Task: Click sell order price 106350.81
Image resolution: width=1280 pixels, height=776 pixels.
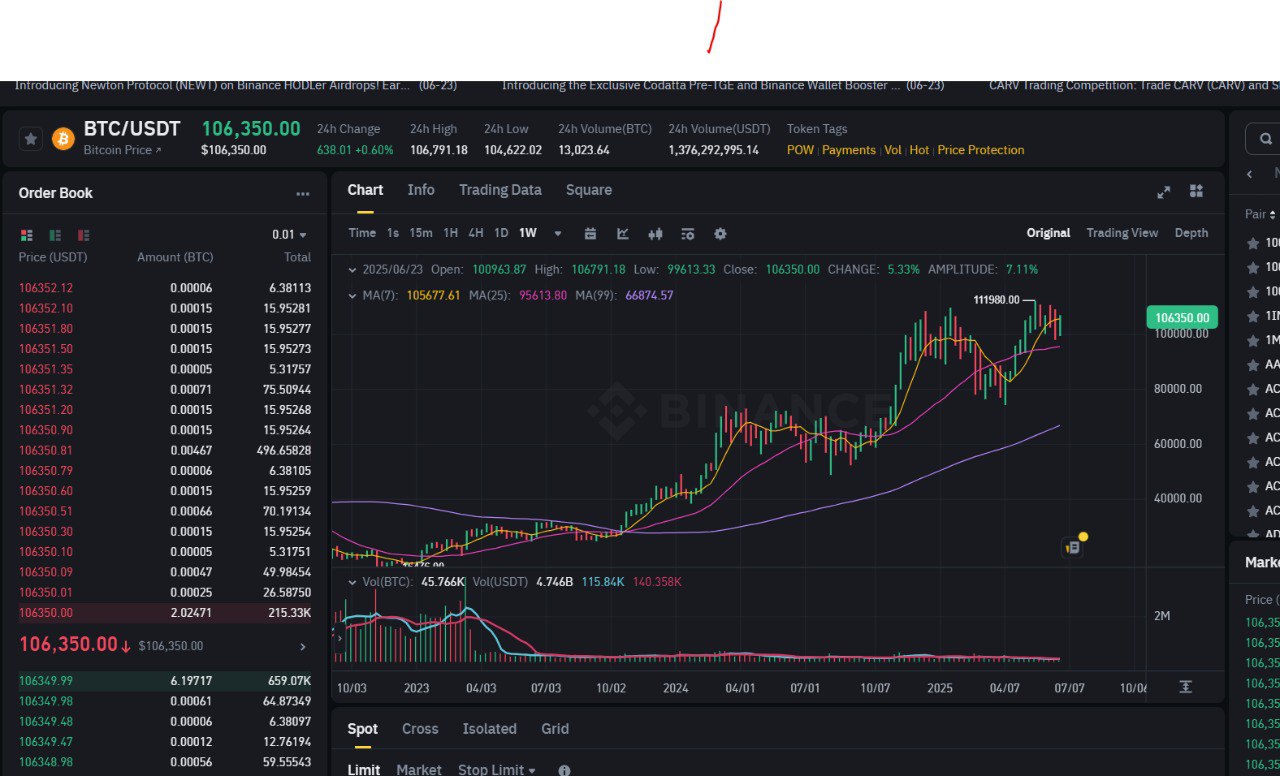Action: 46,450
